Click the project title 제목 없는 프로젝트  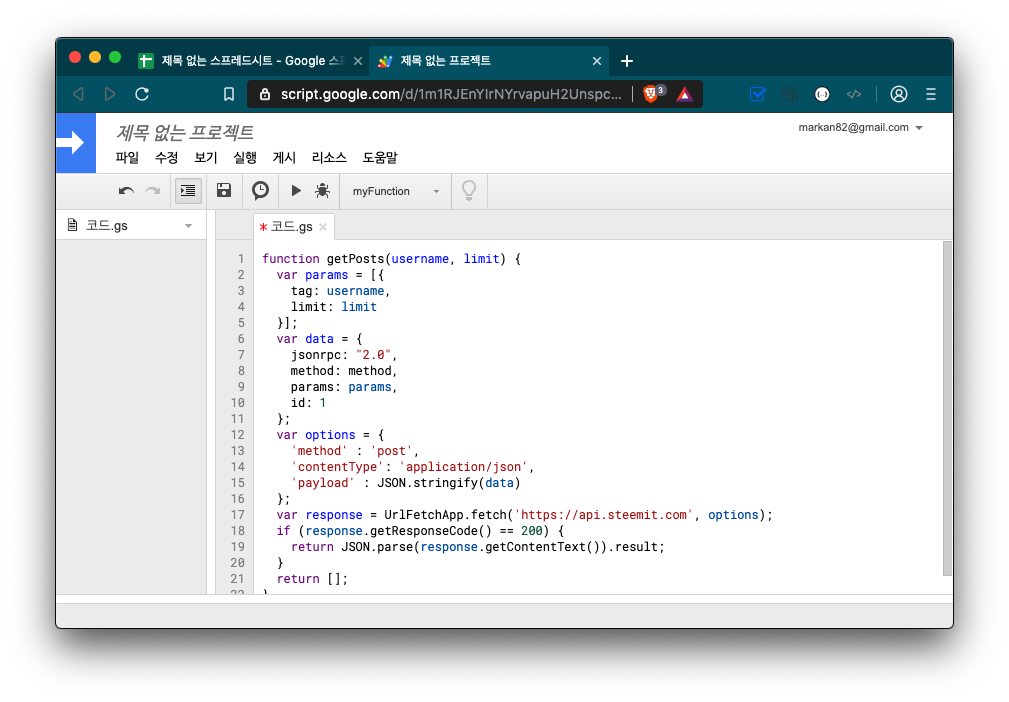185,132
